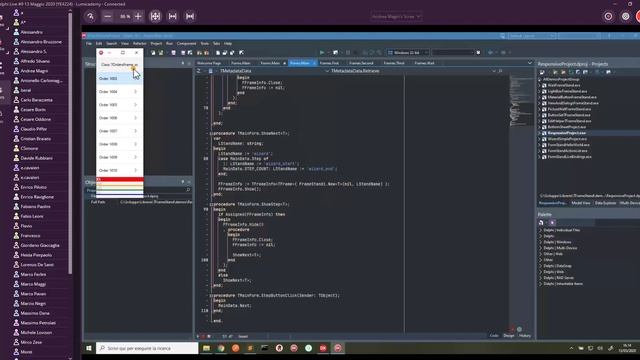Switch to the History tab at editor bottom

[525, 336]
